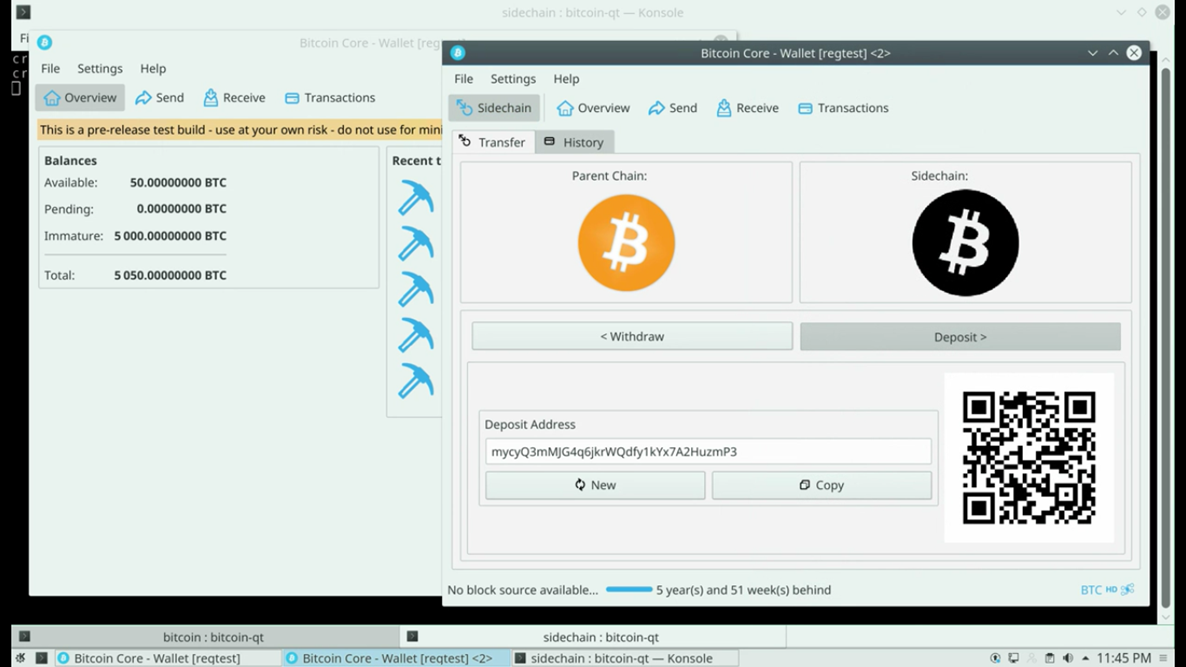Open 'Bitcoin Core - Wallet [regtest] <2>' taskbar entry

coord(396,658)
